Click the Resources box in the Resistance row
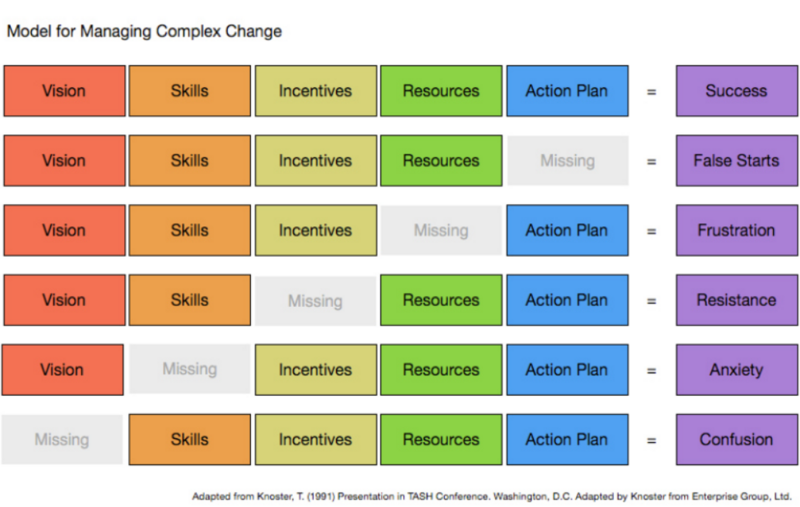This screenshot has height=507, width=800. point(441,300)
